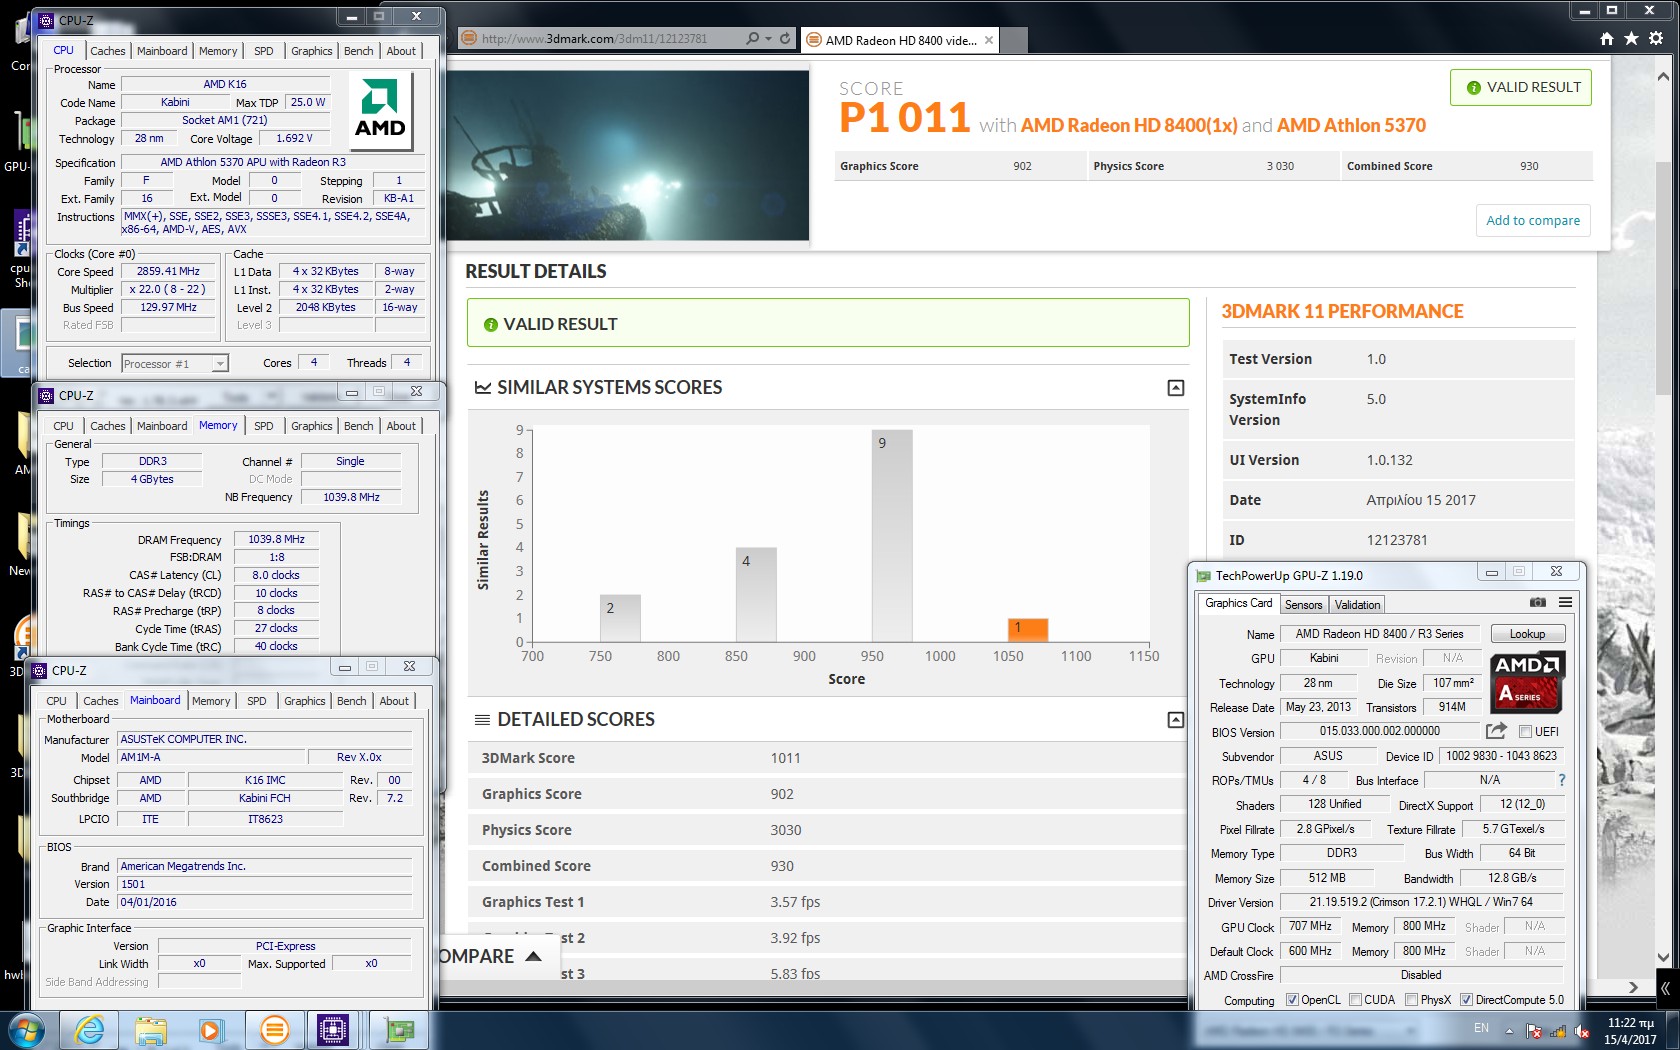Open browser tools gear icon
1680x1050 pixels.
point(1656,39)
